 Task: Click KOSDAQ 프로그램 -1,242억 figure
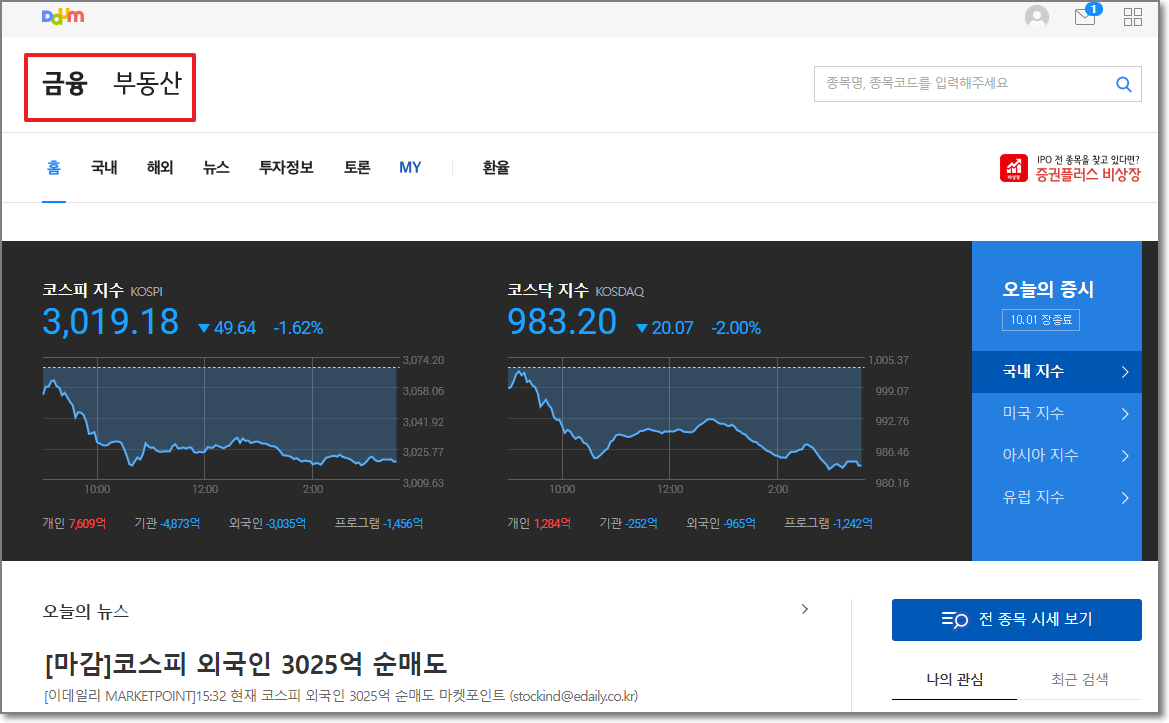tap(828, 524)
